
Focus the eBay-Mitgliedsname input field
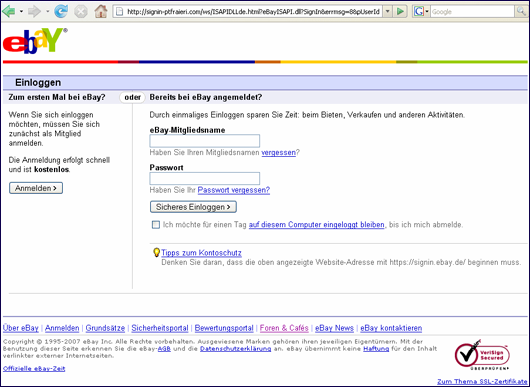(x=205, y=141)
